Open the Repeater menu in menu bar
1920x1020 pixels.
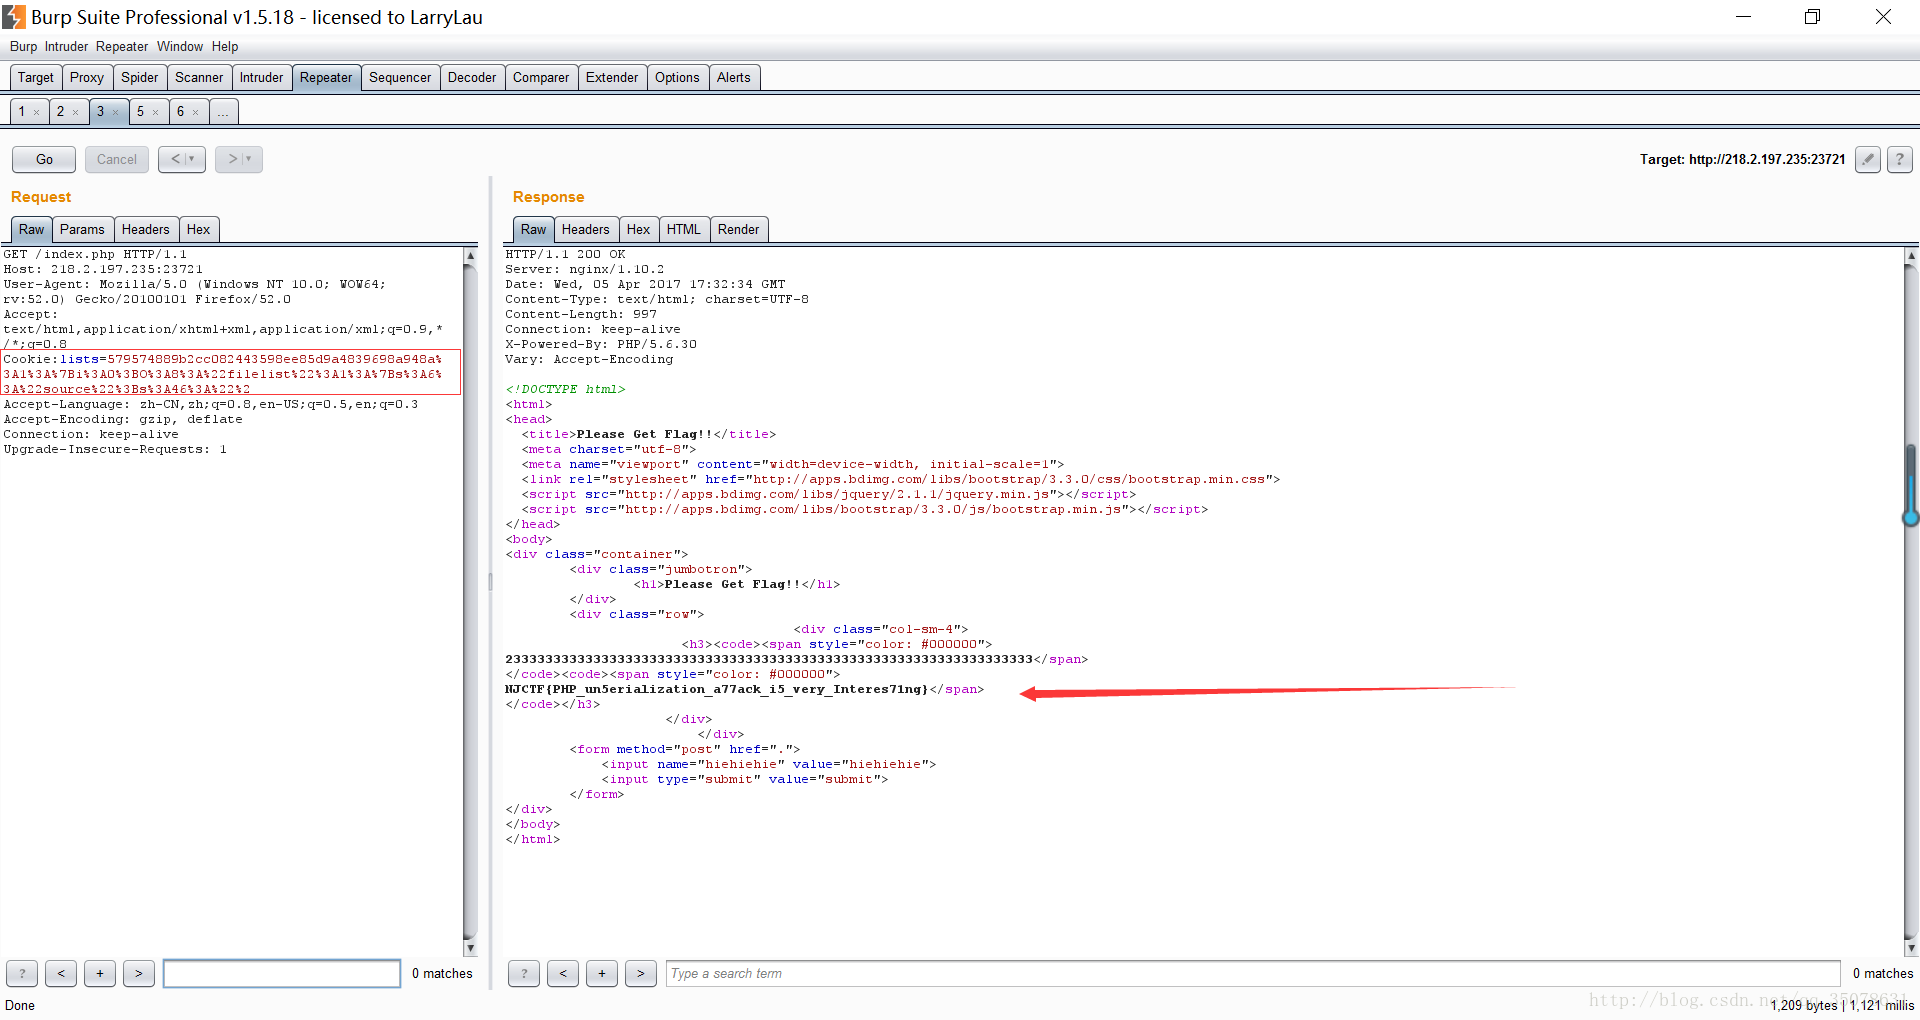point(122,47)
